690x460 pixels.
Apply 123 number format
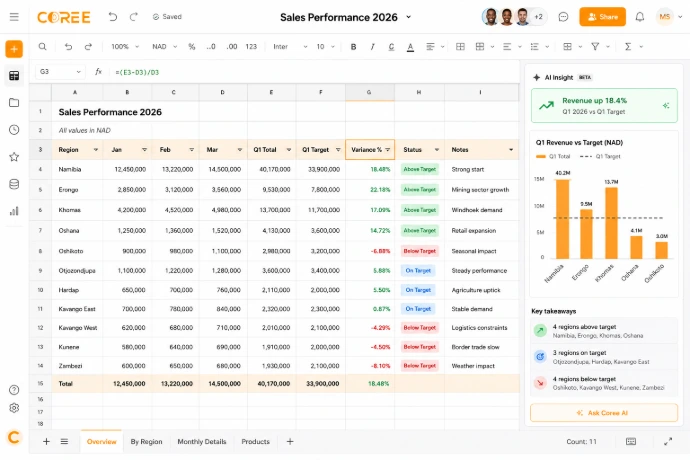(x=251, y=46)
